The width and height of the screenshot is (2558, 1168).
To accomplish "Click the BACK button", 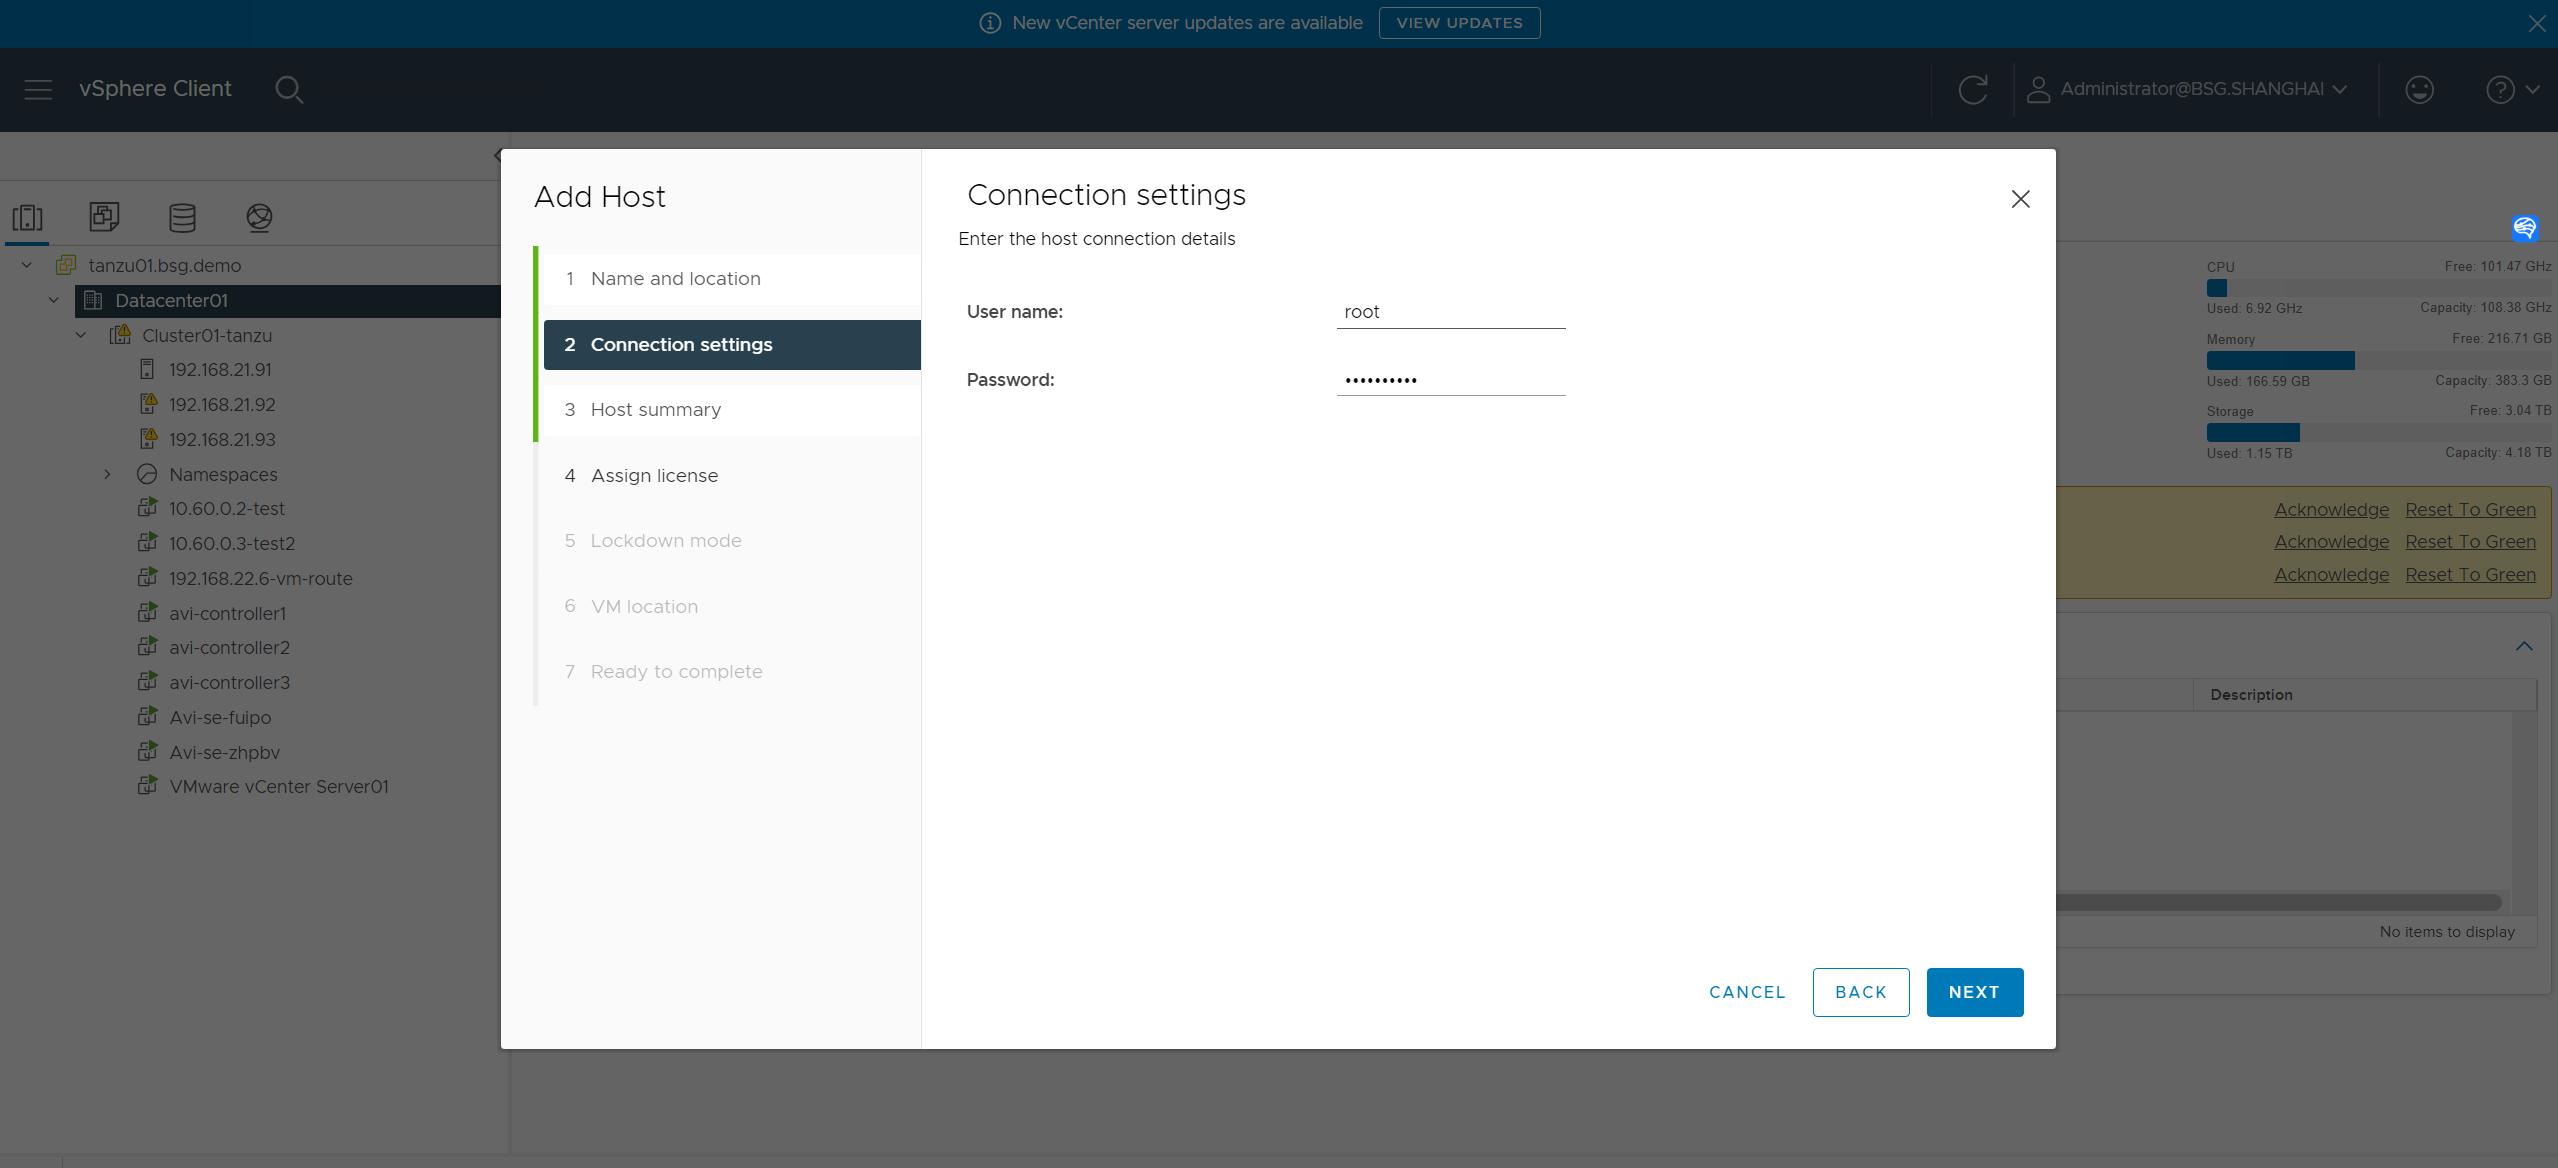I will tap(1860, 992).
